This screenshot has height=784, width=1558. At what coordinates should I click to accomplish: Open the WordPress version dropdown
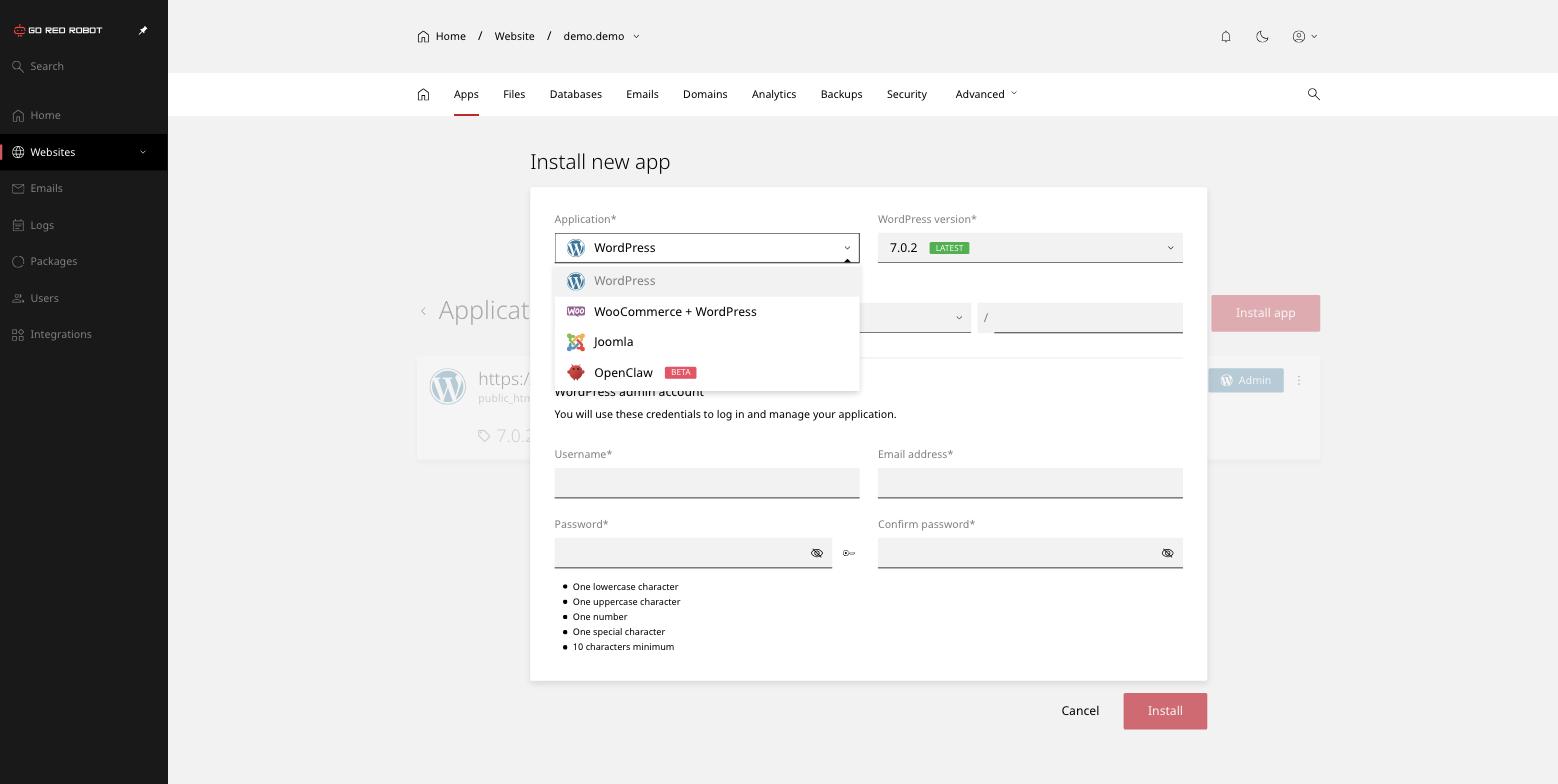pos(1030,248)
